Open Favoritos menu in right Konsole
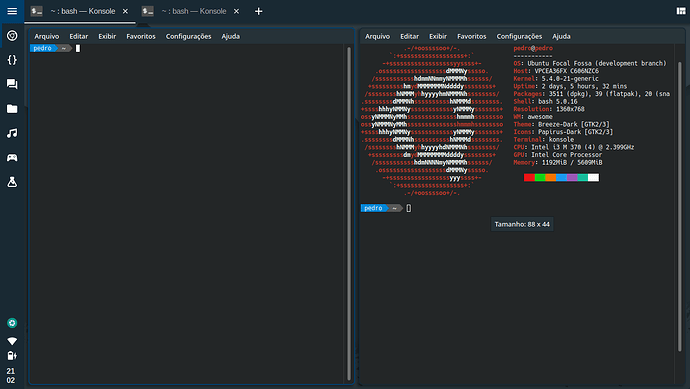Viewport: 690px width, 389px height. point(472,37)
